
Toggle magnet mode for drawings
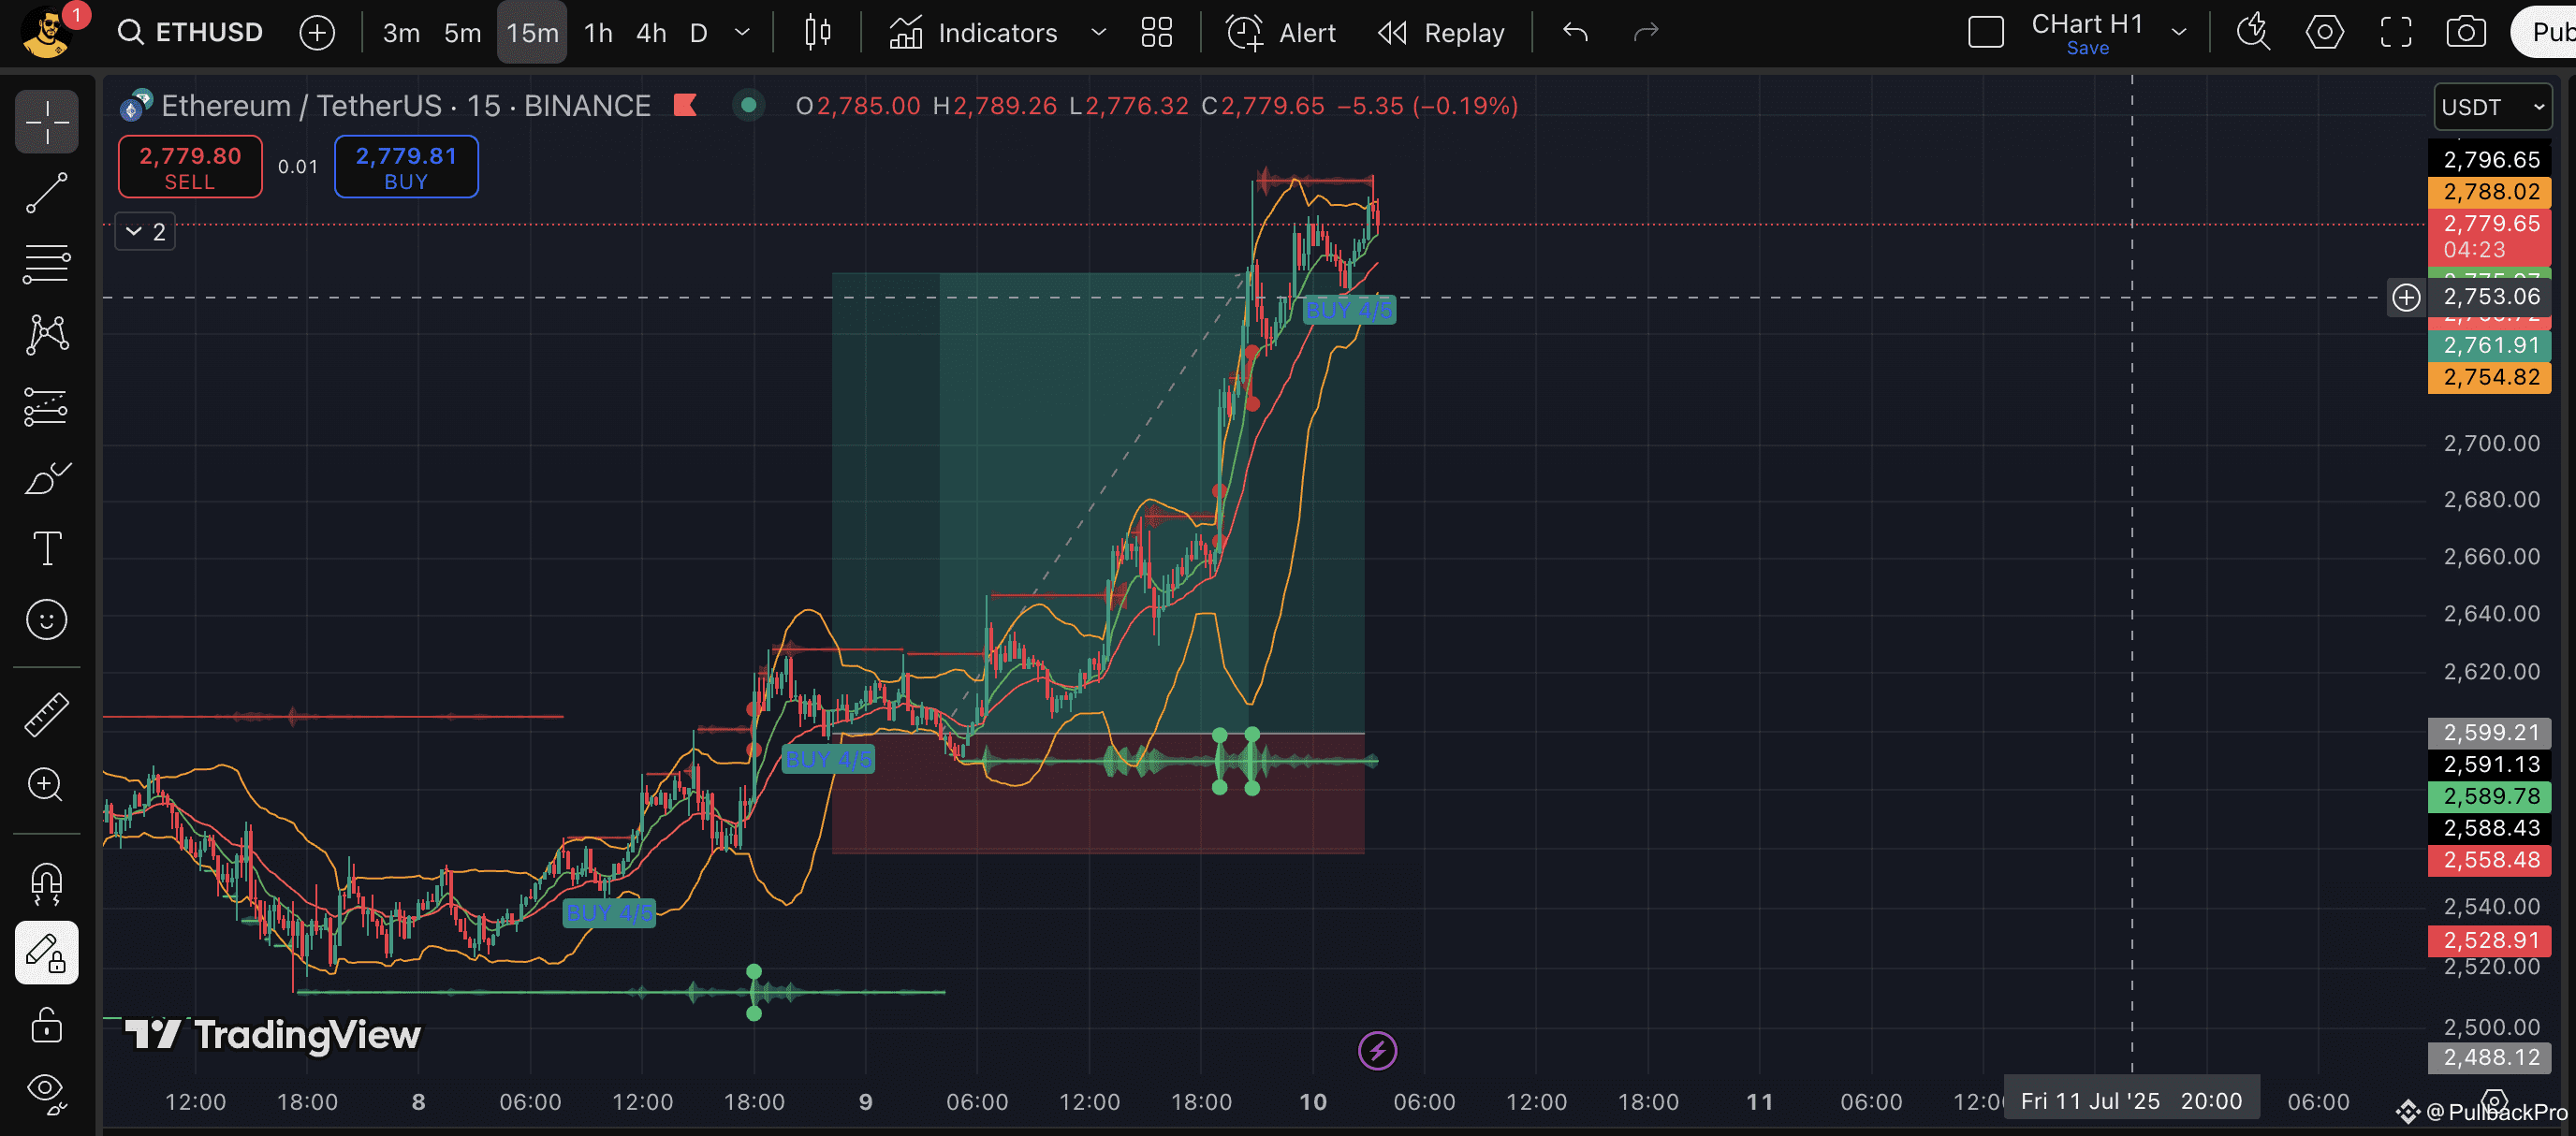[x=47, y=882]
